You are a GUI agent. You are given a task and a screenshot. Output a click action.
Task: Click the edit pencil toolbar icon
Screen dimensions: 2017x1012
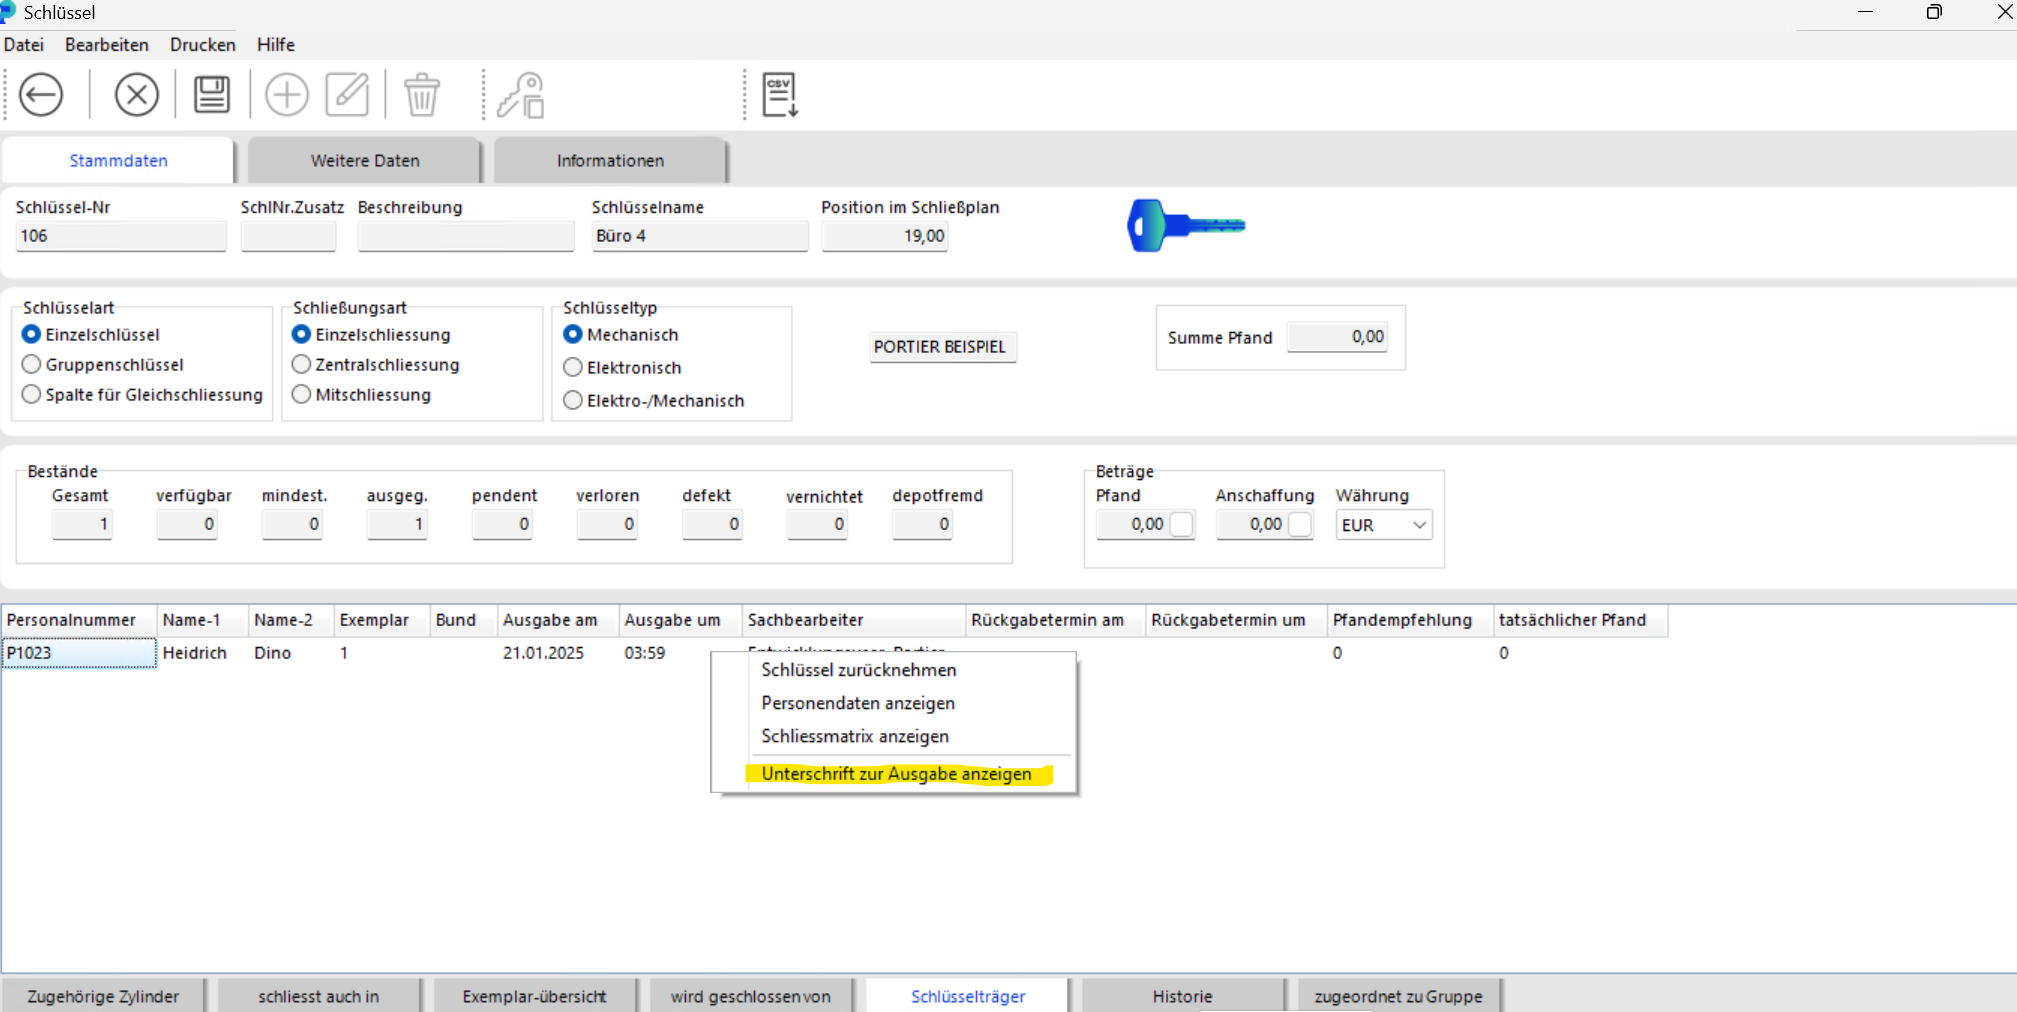(347, 95)
